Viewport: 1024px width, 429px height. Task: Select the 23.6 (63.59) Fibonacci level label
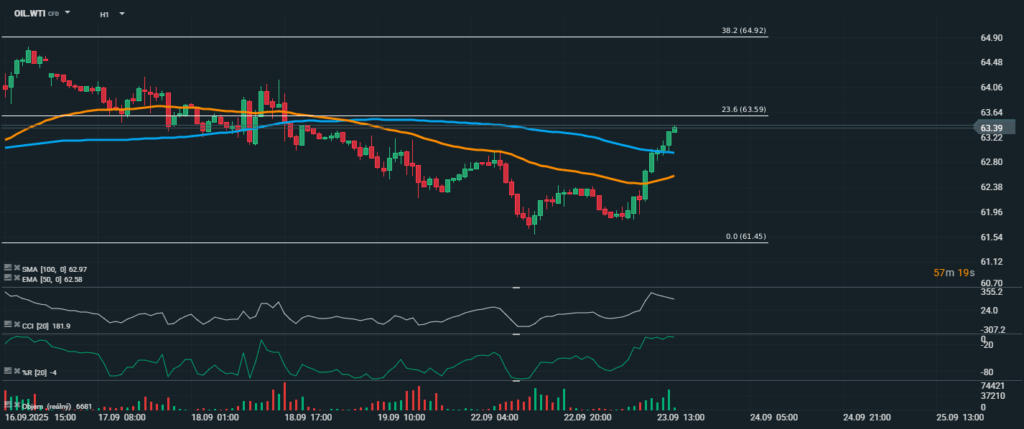pos(743,109)
